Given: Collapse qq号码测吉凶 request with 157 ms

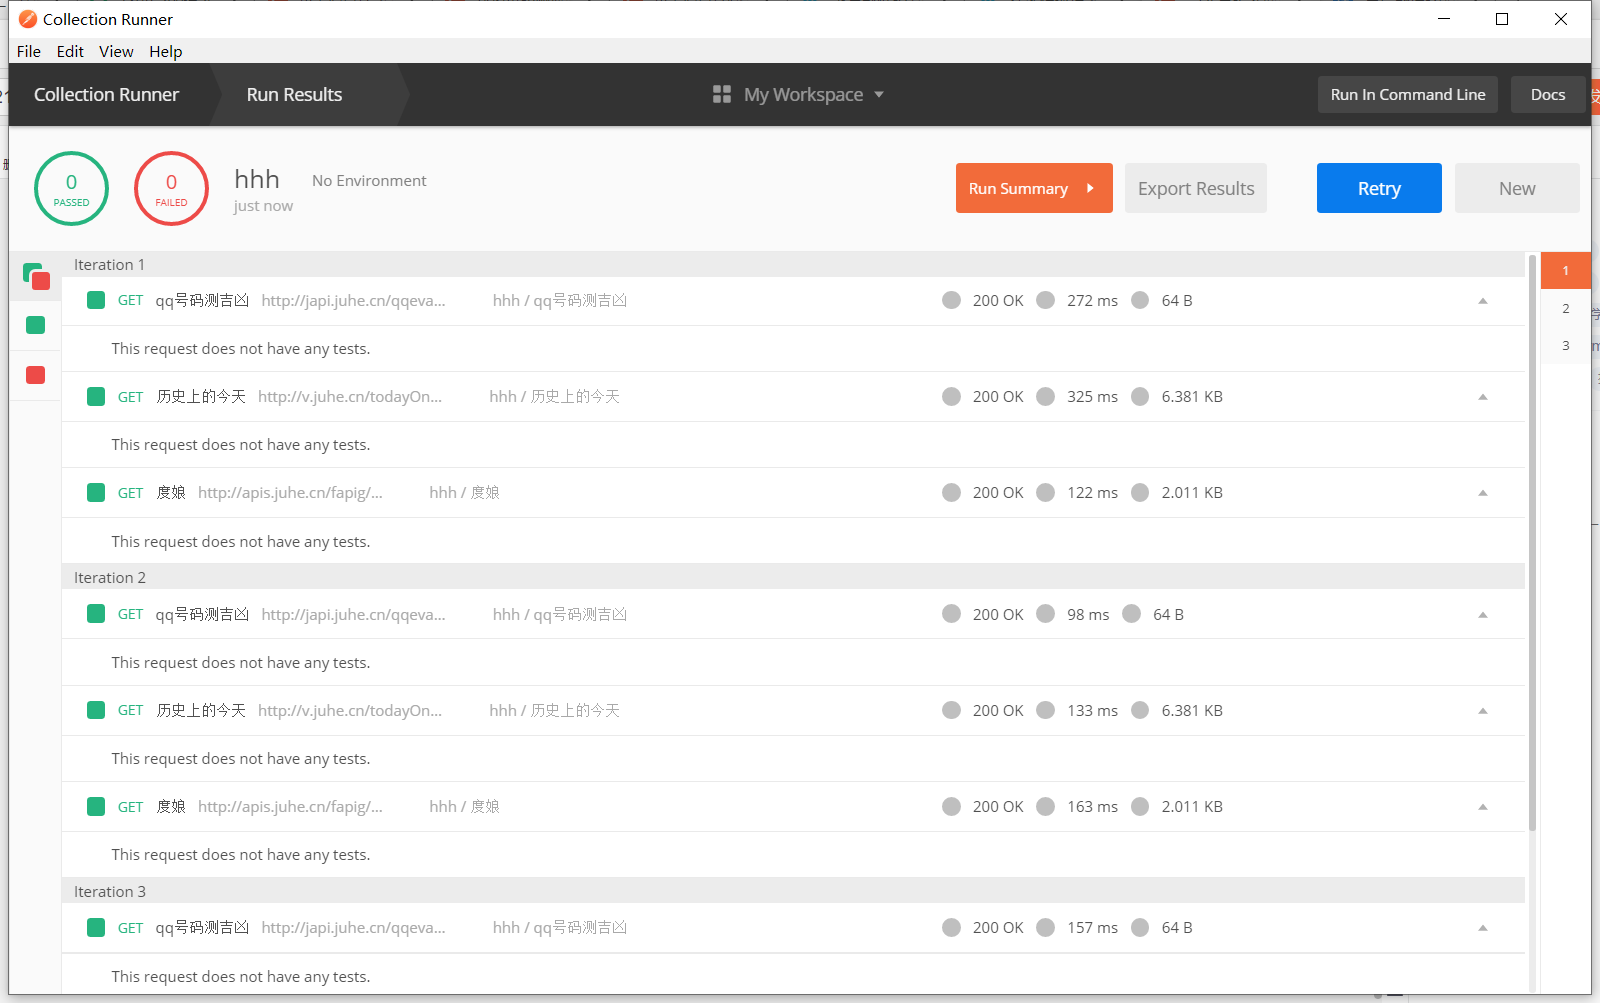Looking at the screenshot, I should coord(1483,928).
